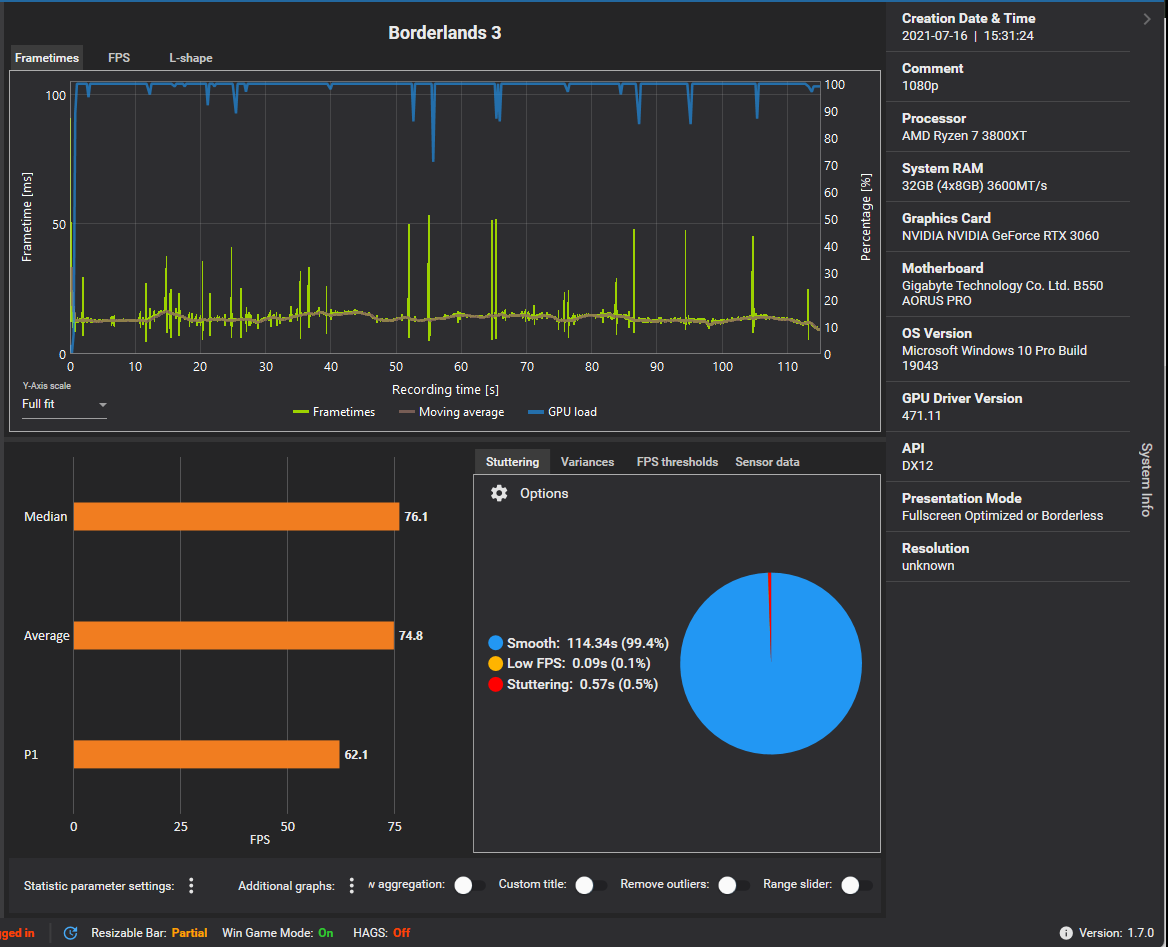Open the Options gear in Stuttering panel

(499, 493)
